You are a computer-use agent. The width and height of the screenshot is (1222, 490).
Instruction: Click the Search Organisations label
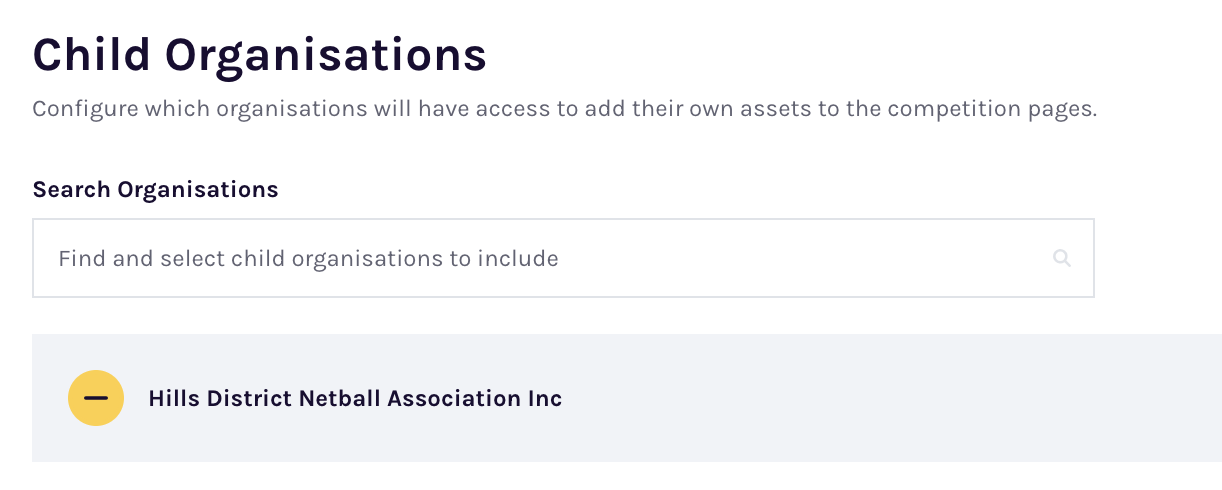[155, 189]
